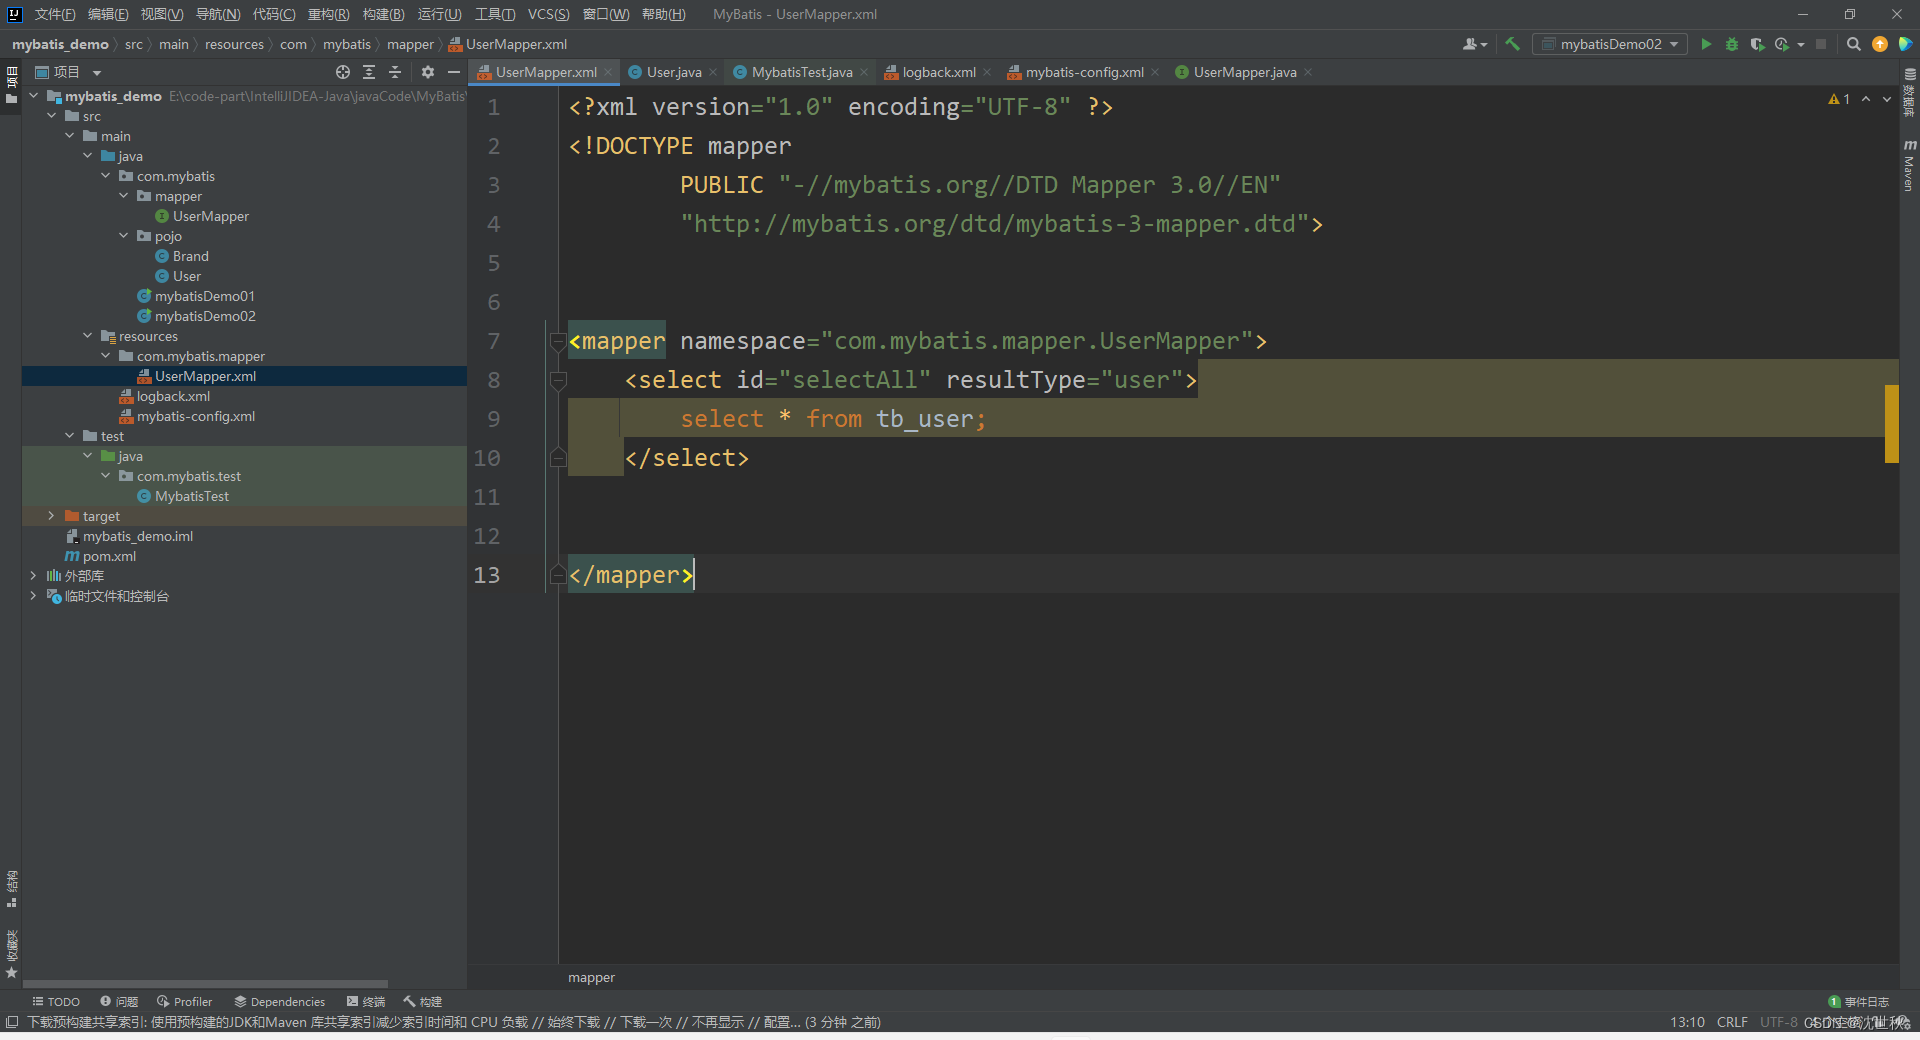Toggle the Build tool window button
This screenshot has width=1920, height=1040.
pyautogui.click(x=423, y=1001)
